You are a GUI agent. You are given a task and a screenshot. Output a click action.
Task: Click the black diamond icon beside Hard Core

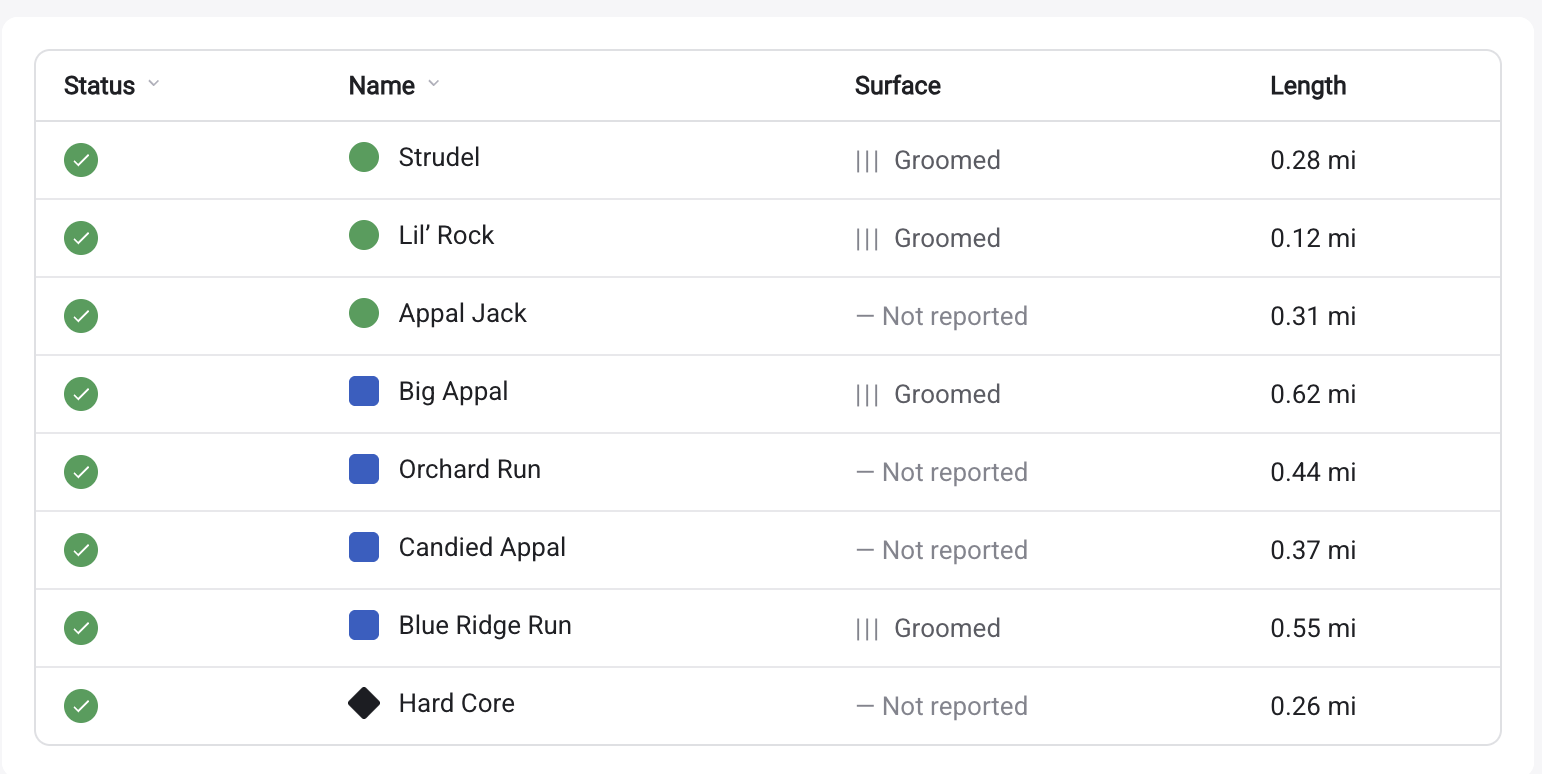pos(364,703)
